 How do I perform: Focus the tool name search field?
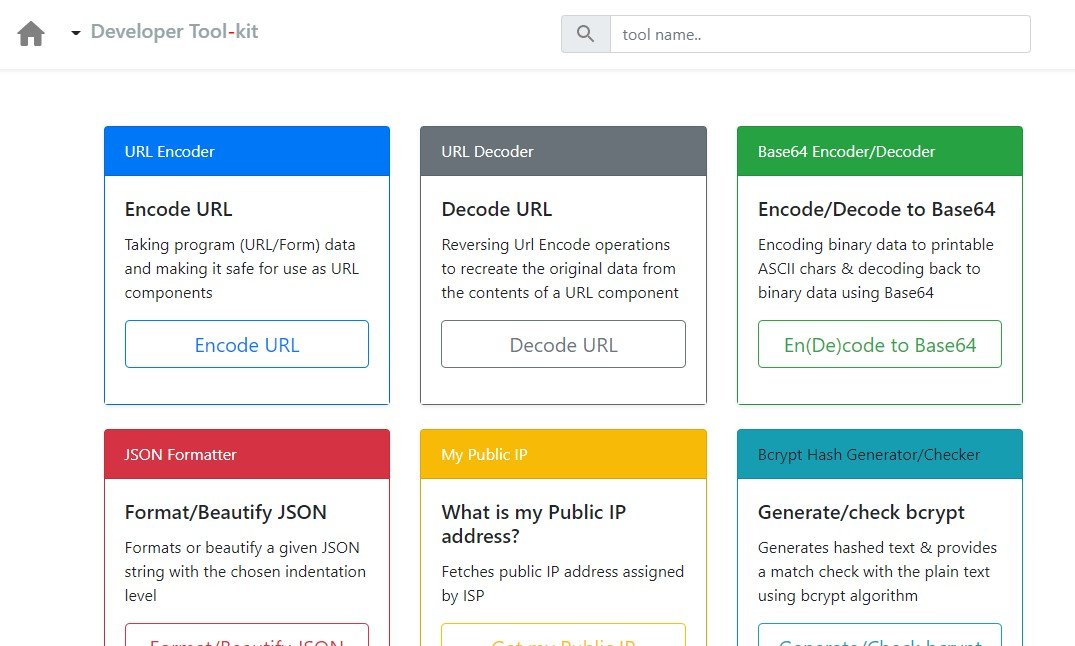(x=820, y=34)
